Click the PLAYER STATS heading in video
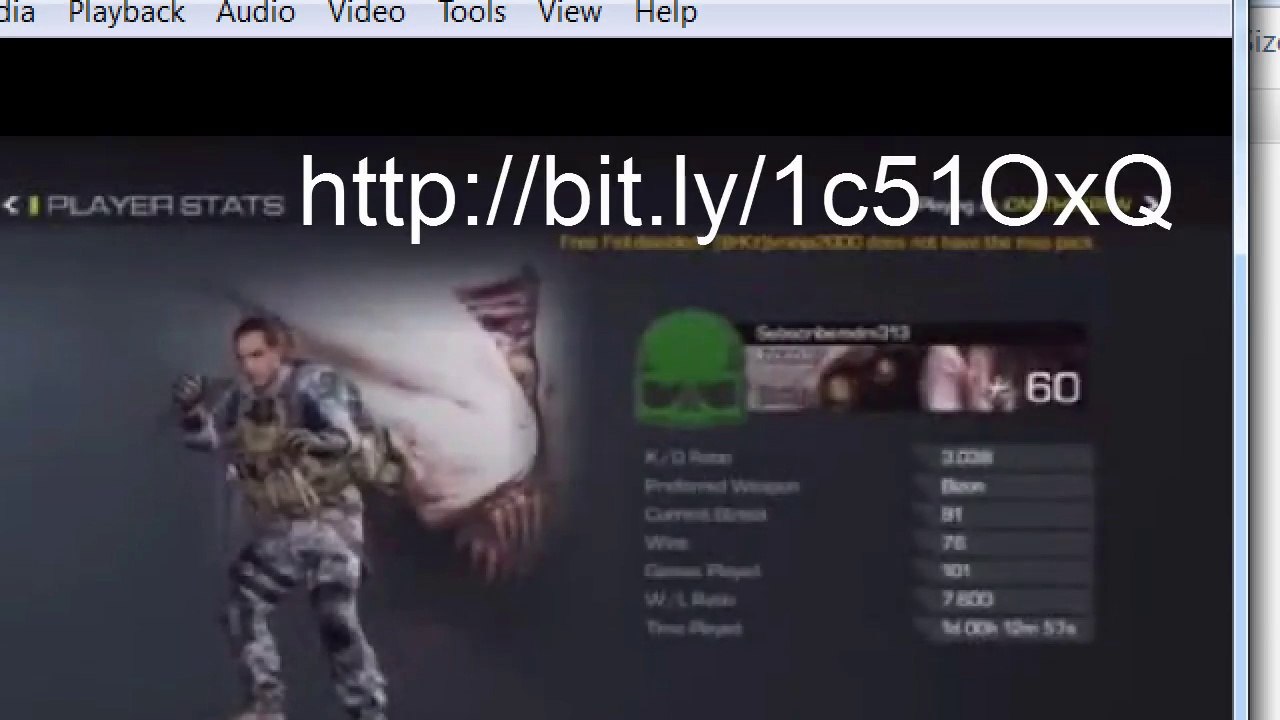Image resolution: width=1280 pixels, height=720 pixels. click(165, 206)
